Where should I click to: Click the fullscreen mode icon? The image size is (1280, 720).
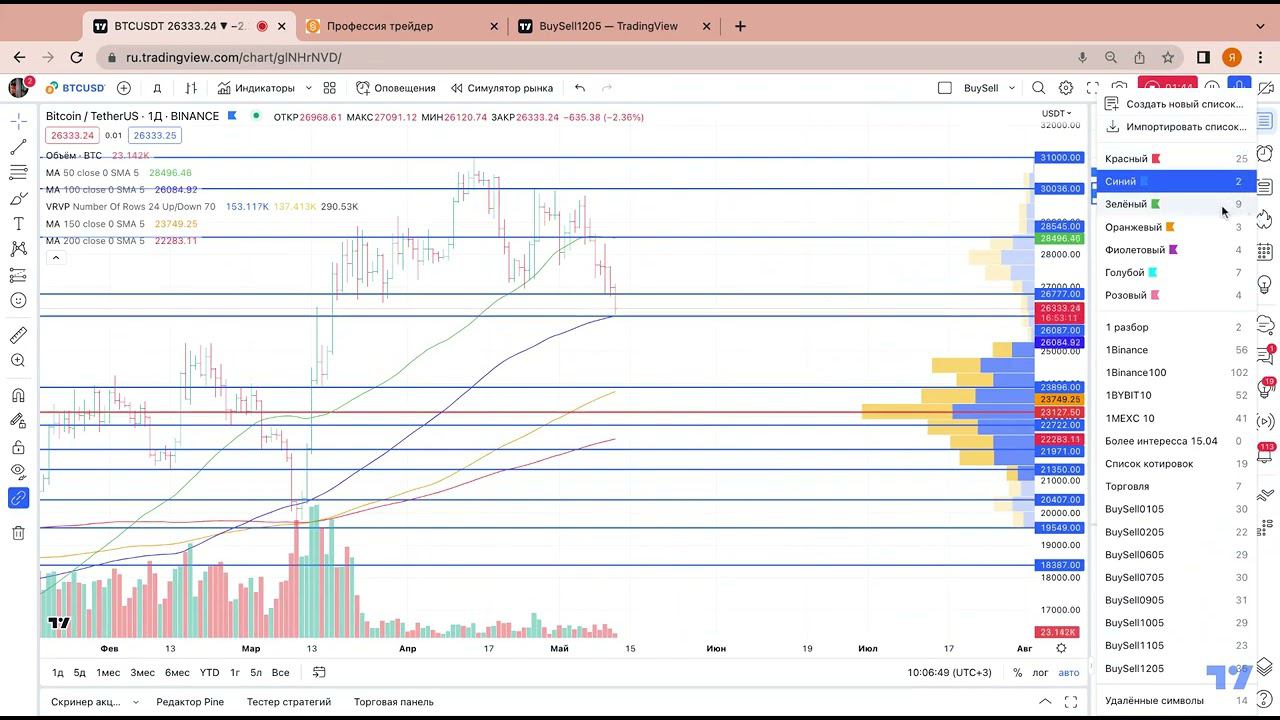(x=1093, y=88)
